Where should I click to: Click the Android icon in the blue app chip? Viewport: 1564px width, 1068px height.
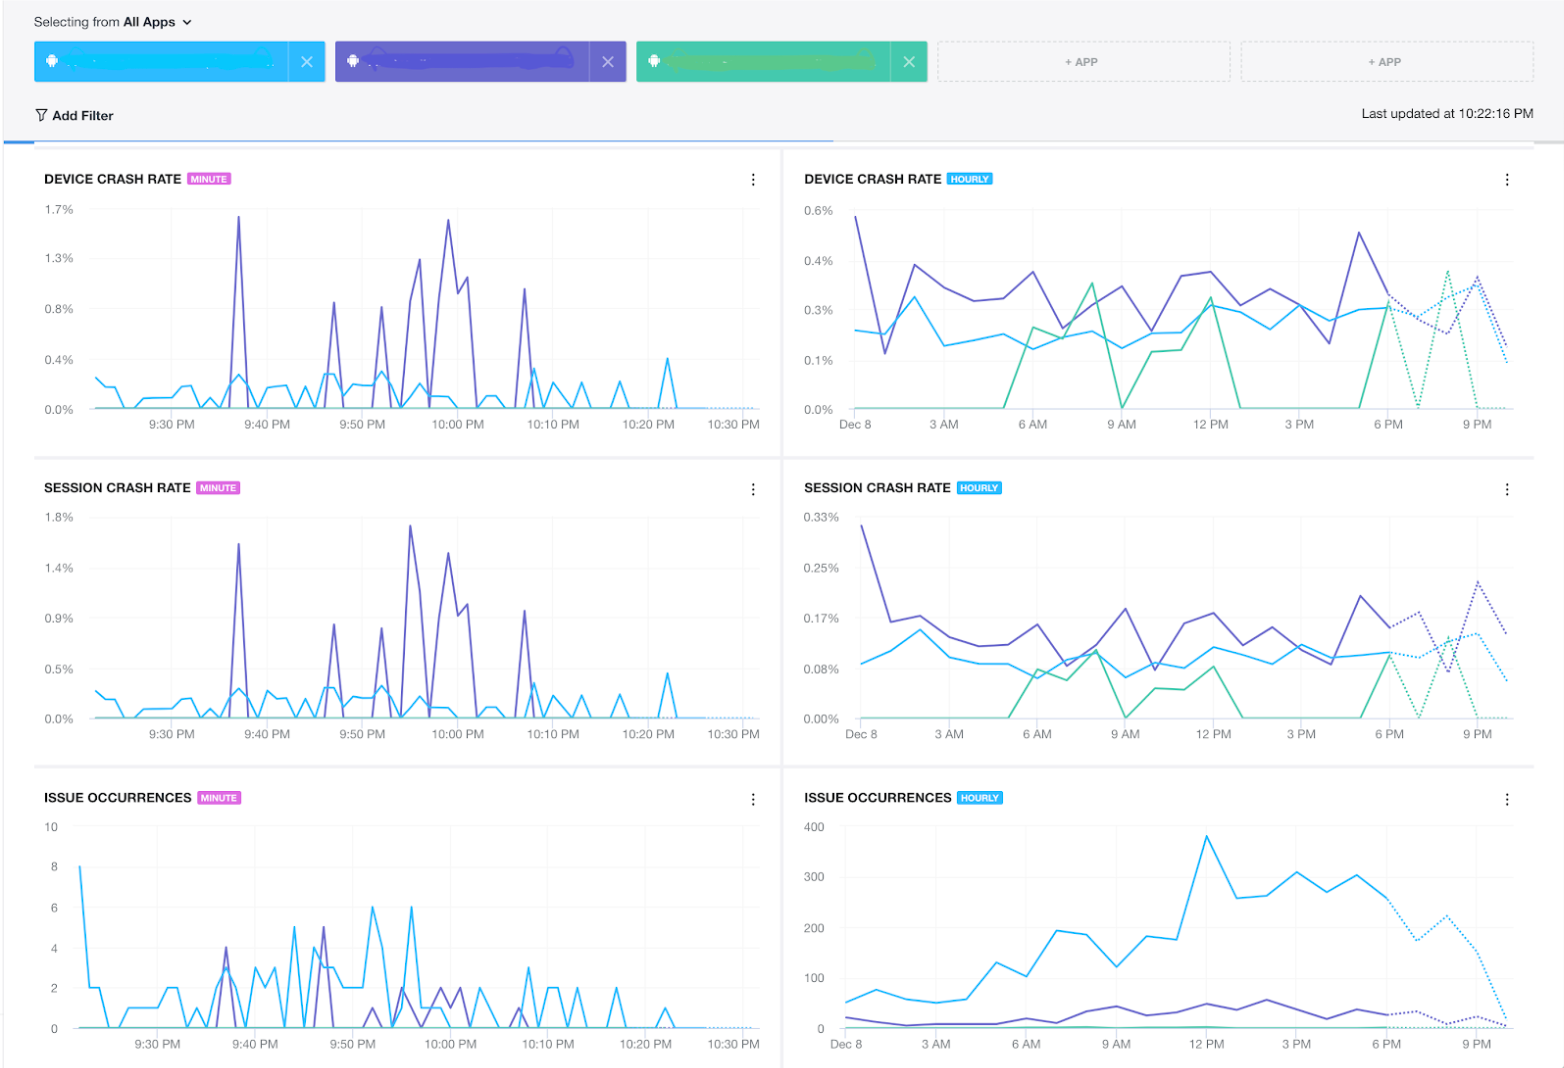coord(52,61)
